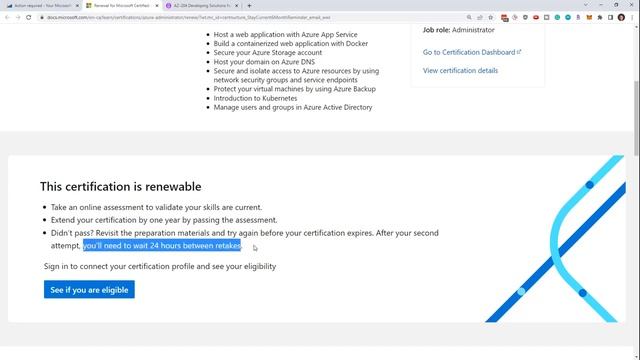Click See if you are eligible button
This screenshot has height=360, width=640.
tap(89, 289)
